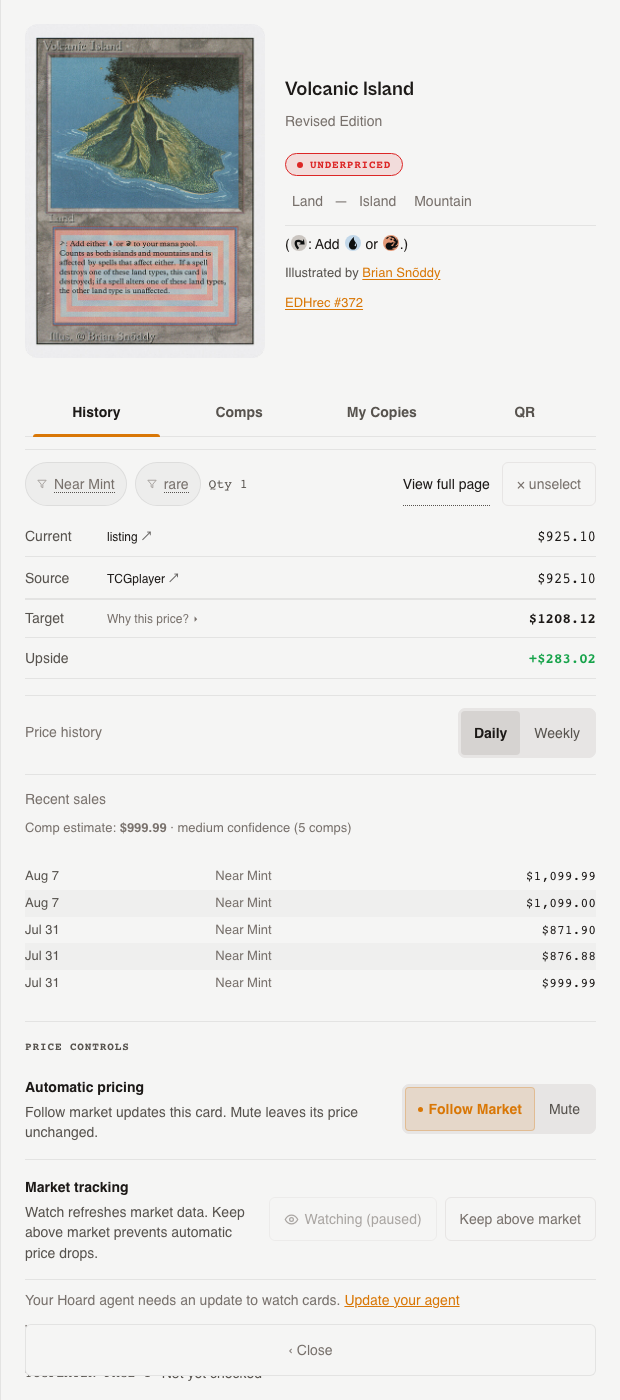Enable Follow Market automatic pricing

tap(470, 1109)
